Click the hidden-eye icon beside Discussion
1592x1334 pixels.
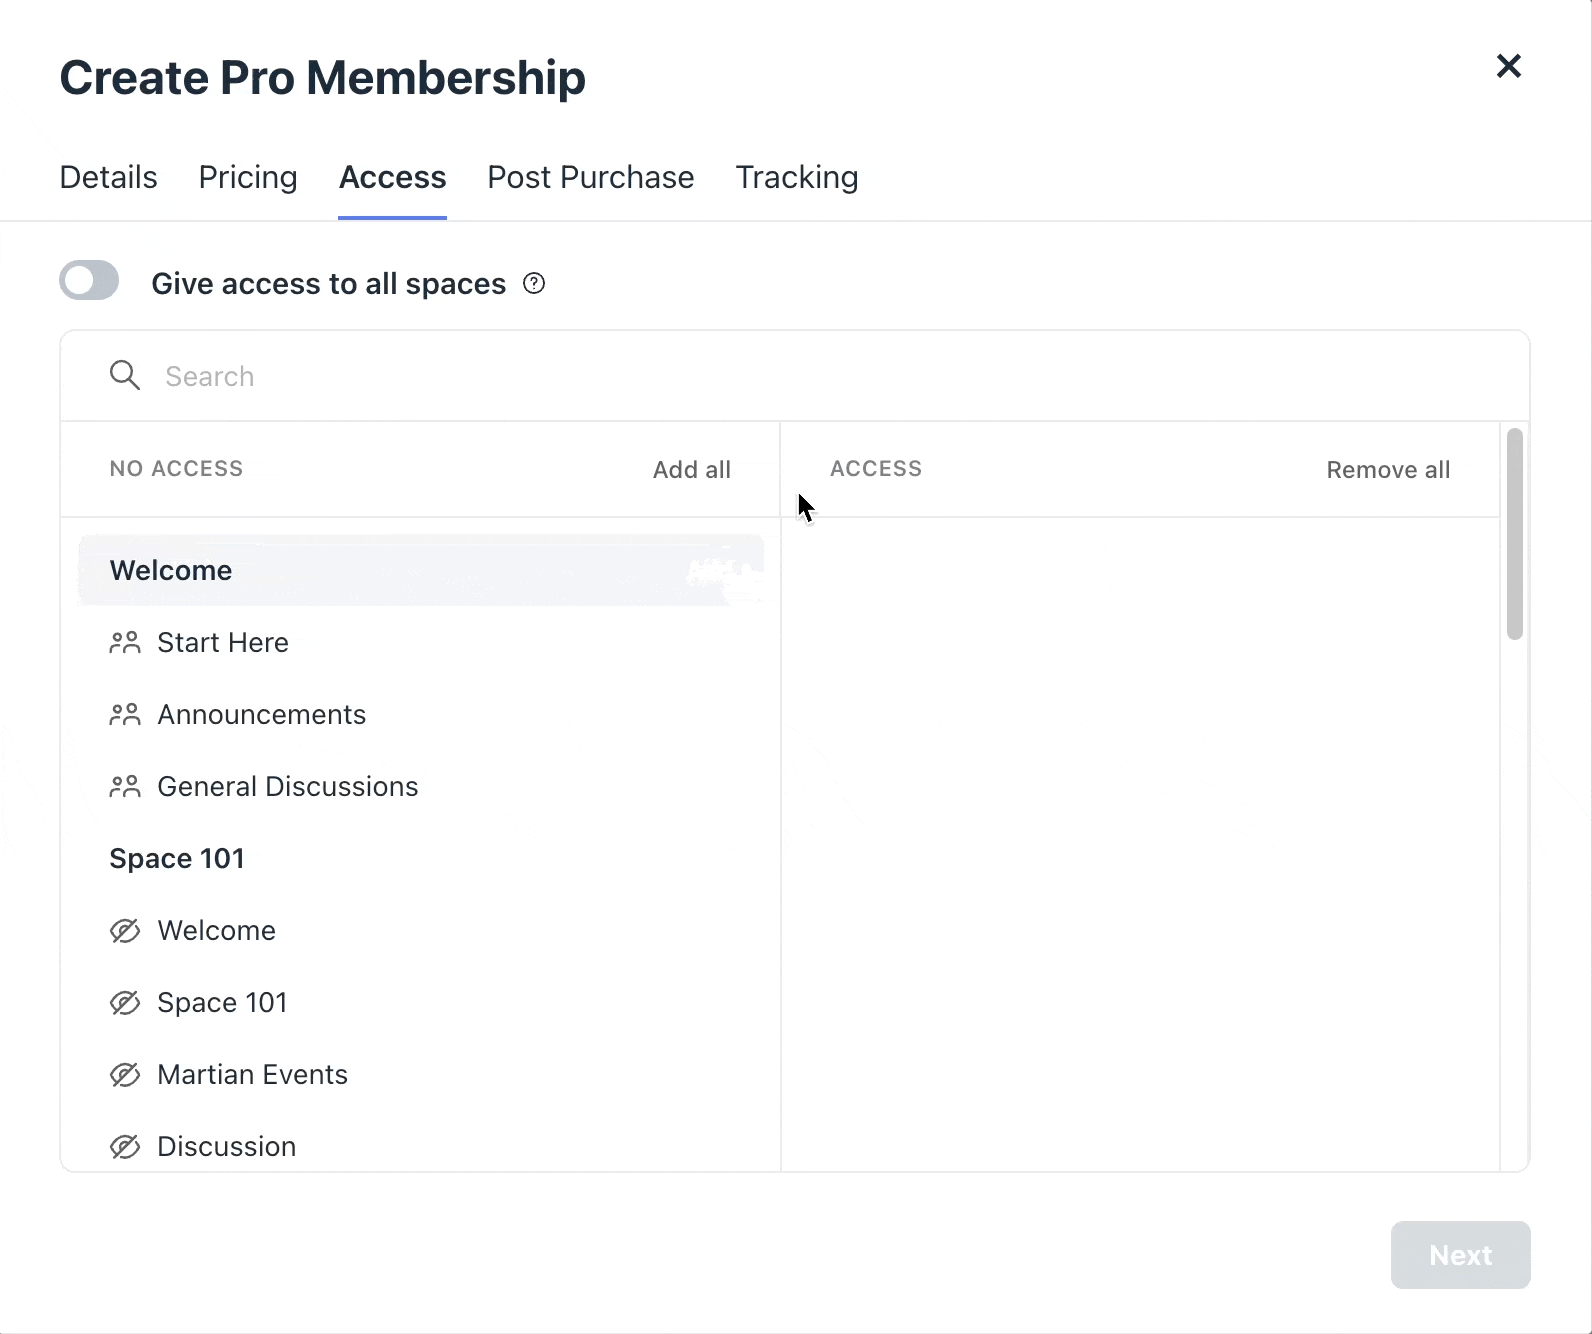click(125, 1147)
